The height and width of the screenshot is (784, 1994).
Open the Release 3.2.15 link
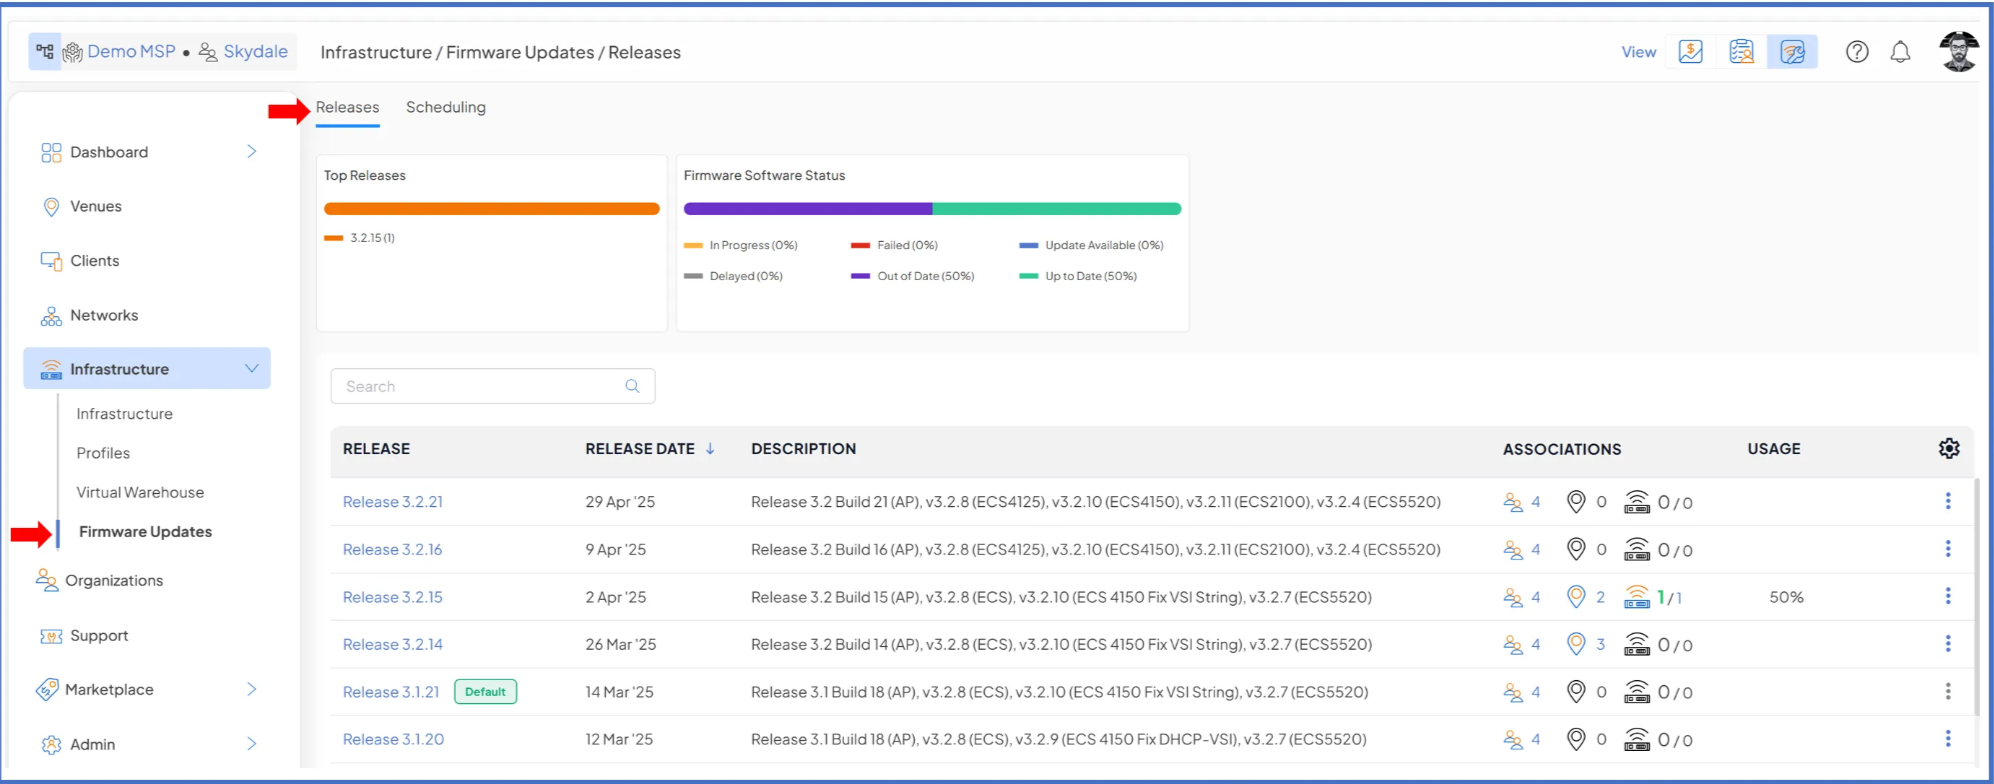click(x=393, y=597)
